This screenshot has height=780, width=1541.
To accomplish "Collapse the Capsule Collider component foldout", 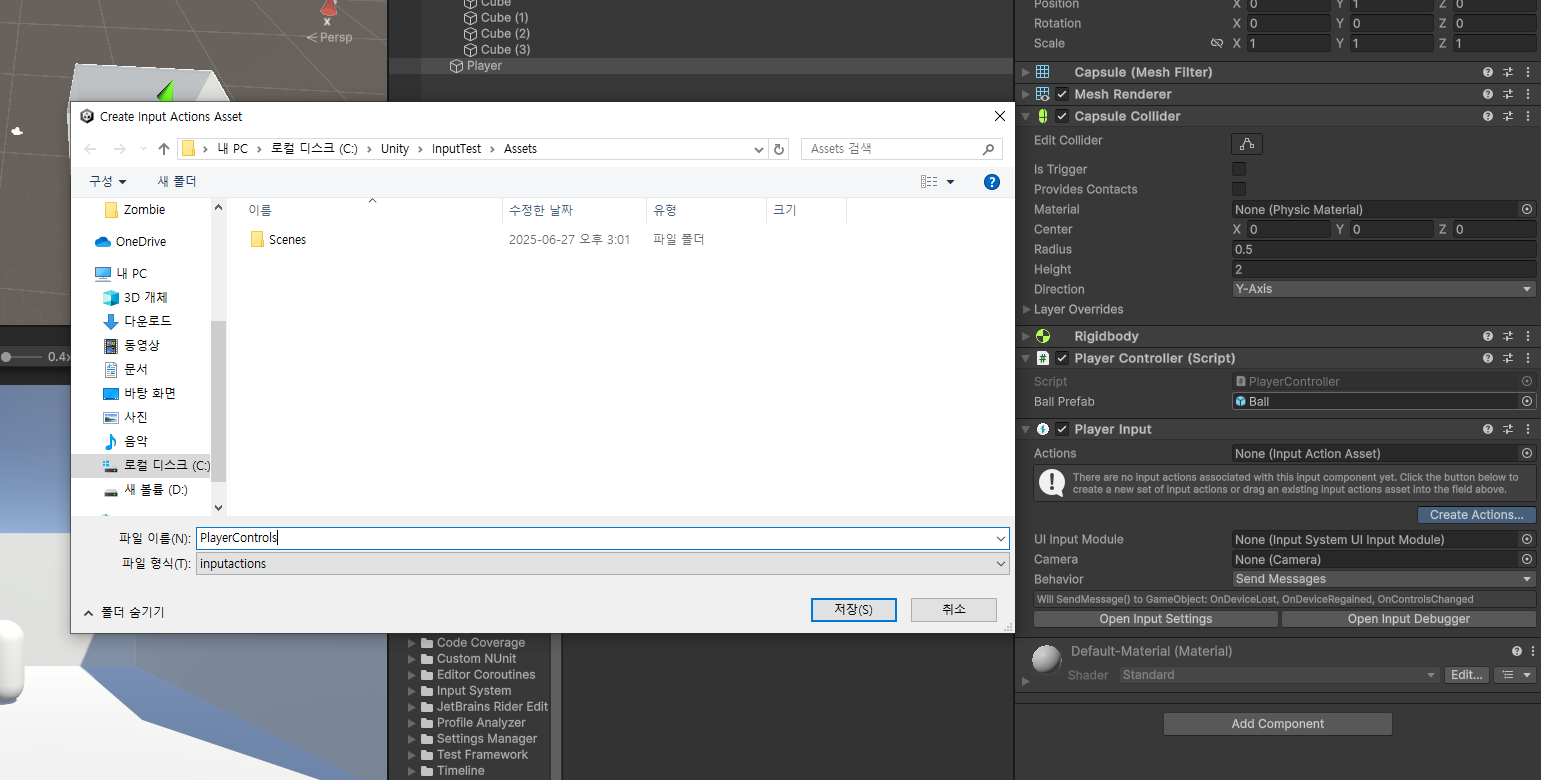I will point(1025,116).
